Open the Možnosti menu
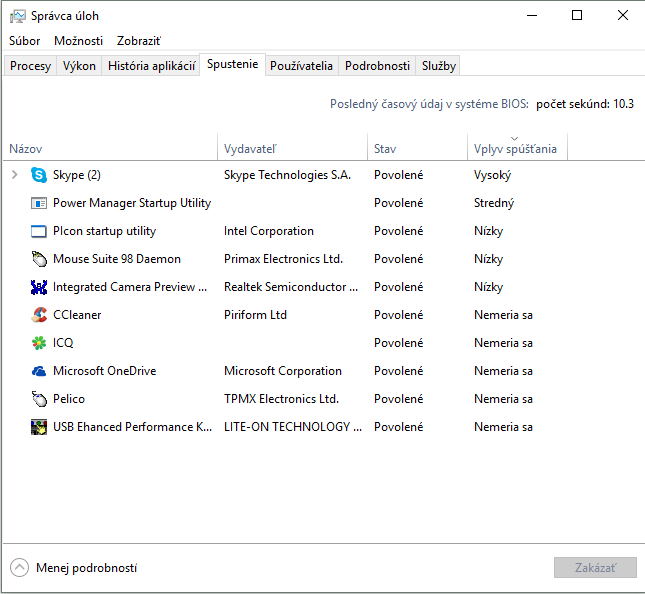This screenshot has height=594, width=645. click(x=79, y=41)
